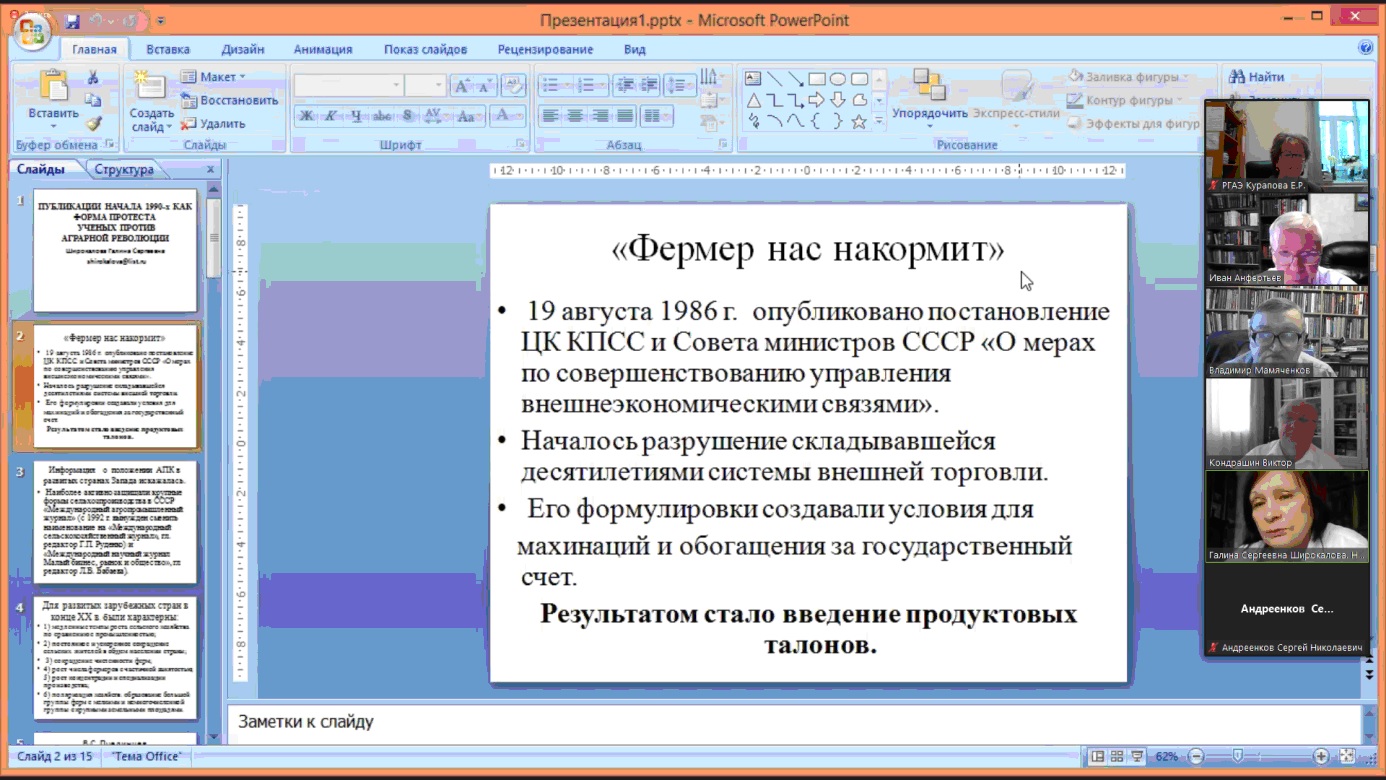
Task: Zoom in with the plus button
Action: [1321, 757]
